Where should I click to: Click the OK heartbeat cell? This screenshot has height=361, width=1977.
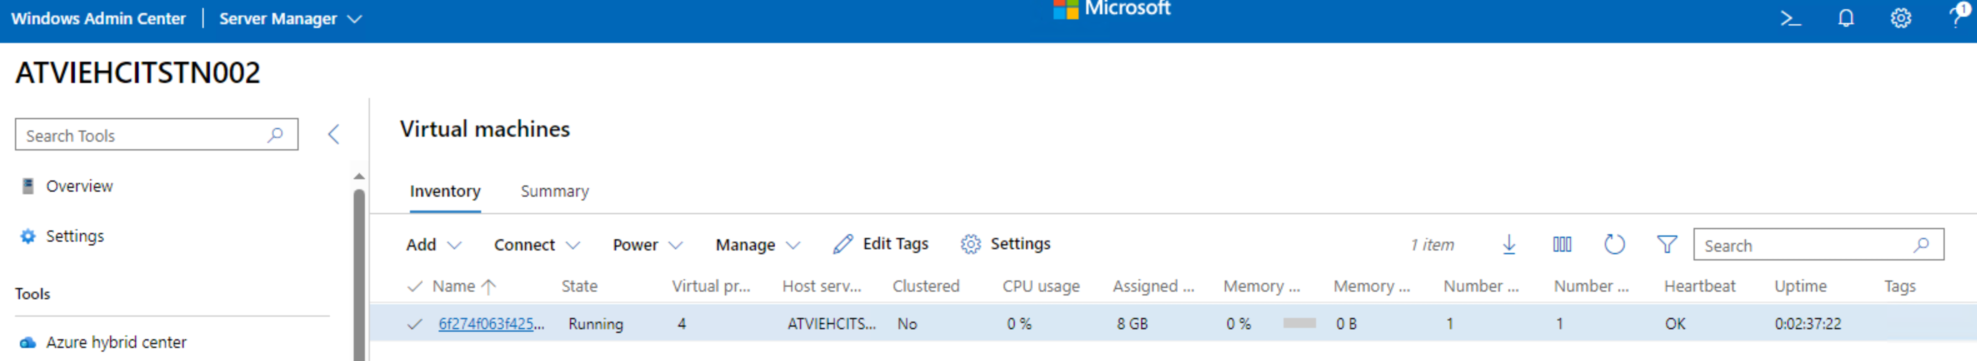(x=1676, y=324)
